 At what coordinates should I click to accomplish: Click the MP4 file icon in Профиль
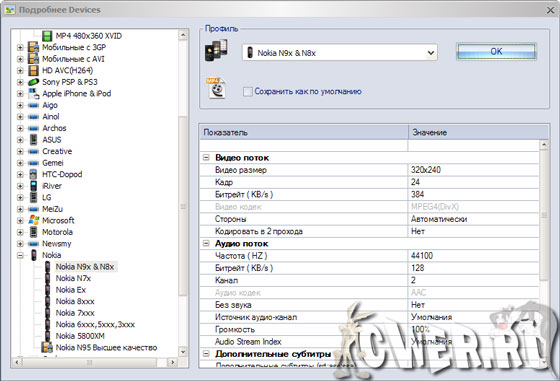click(216, 88)
